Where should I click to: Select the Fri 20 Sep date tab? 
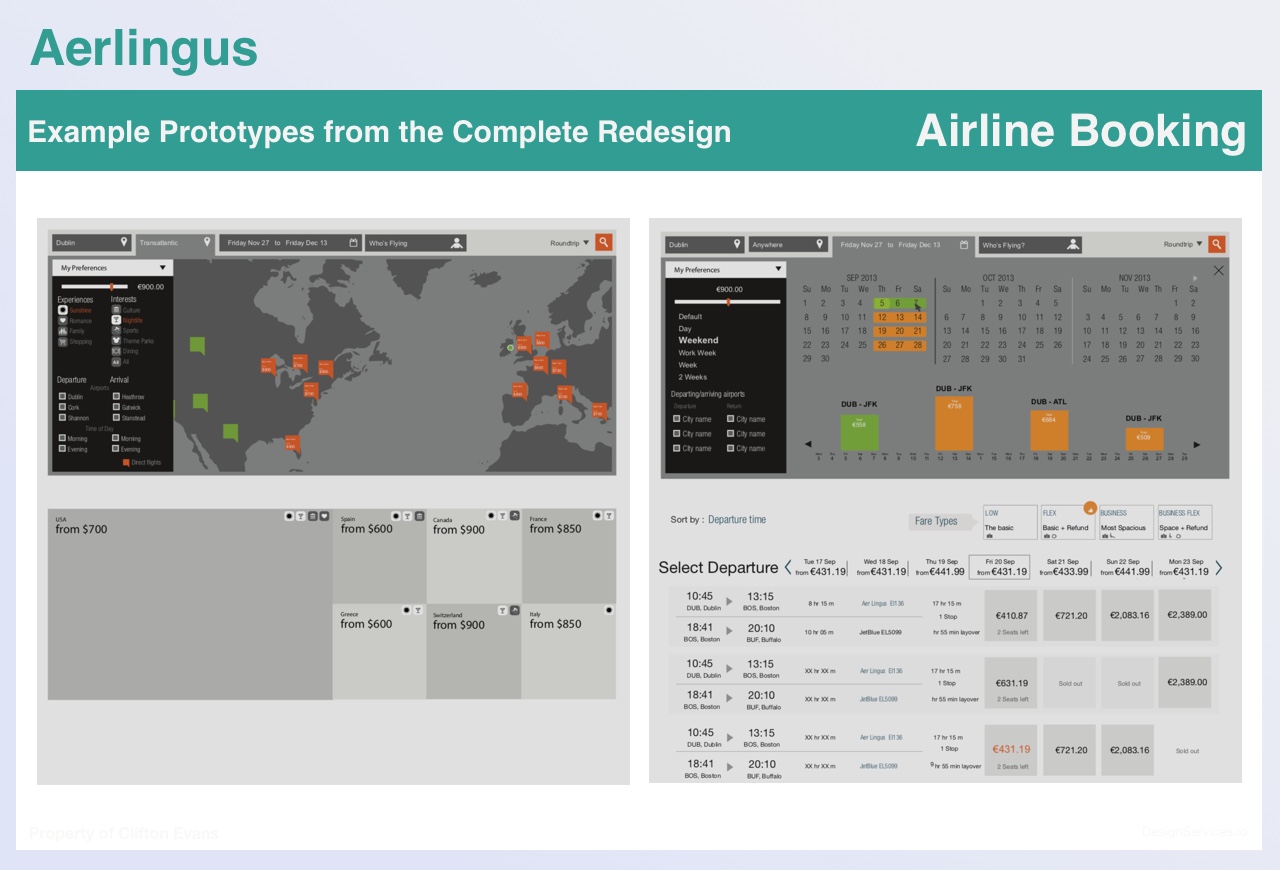(1000, 567)
